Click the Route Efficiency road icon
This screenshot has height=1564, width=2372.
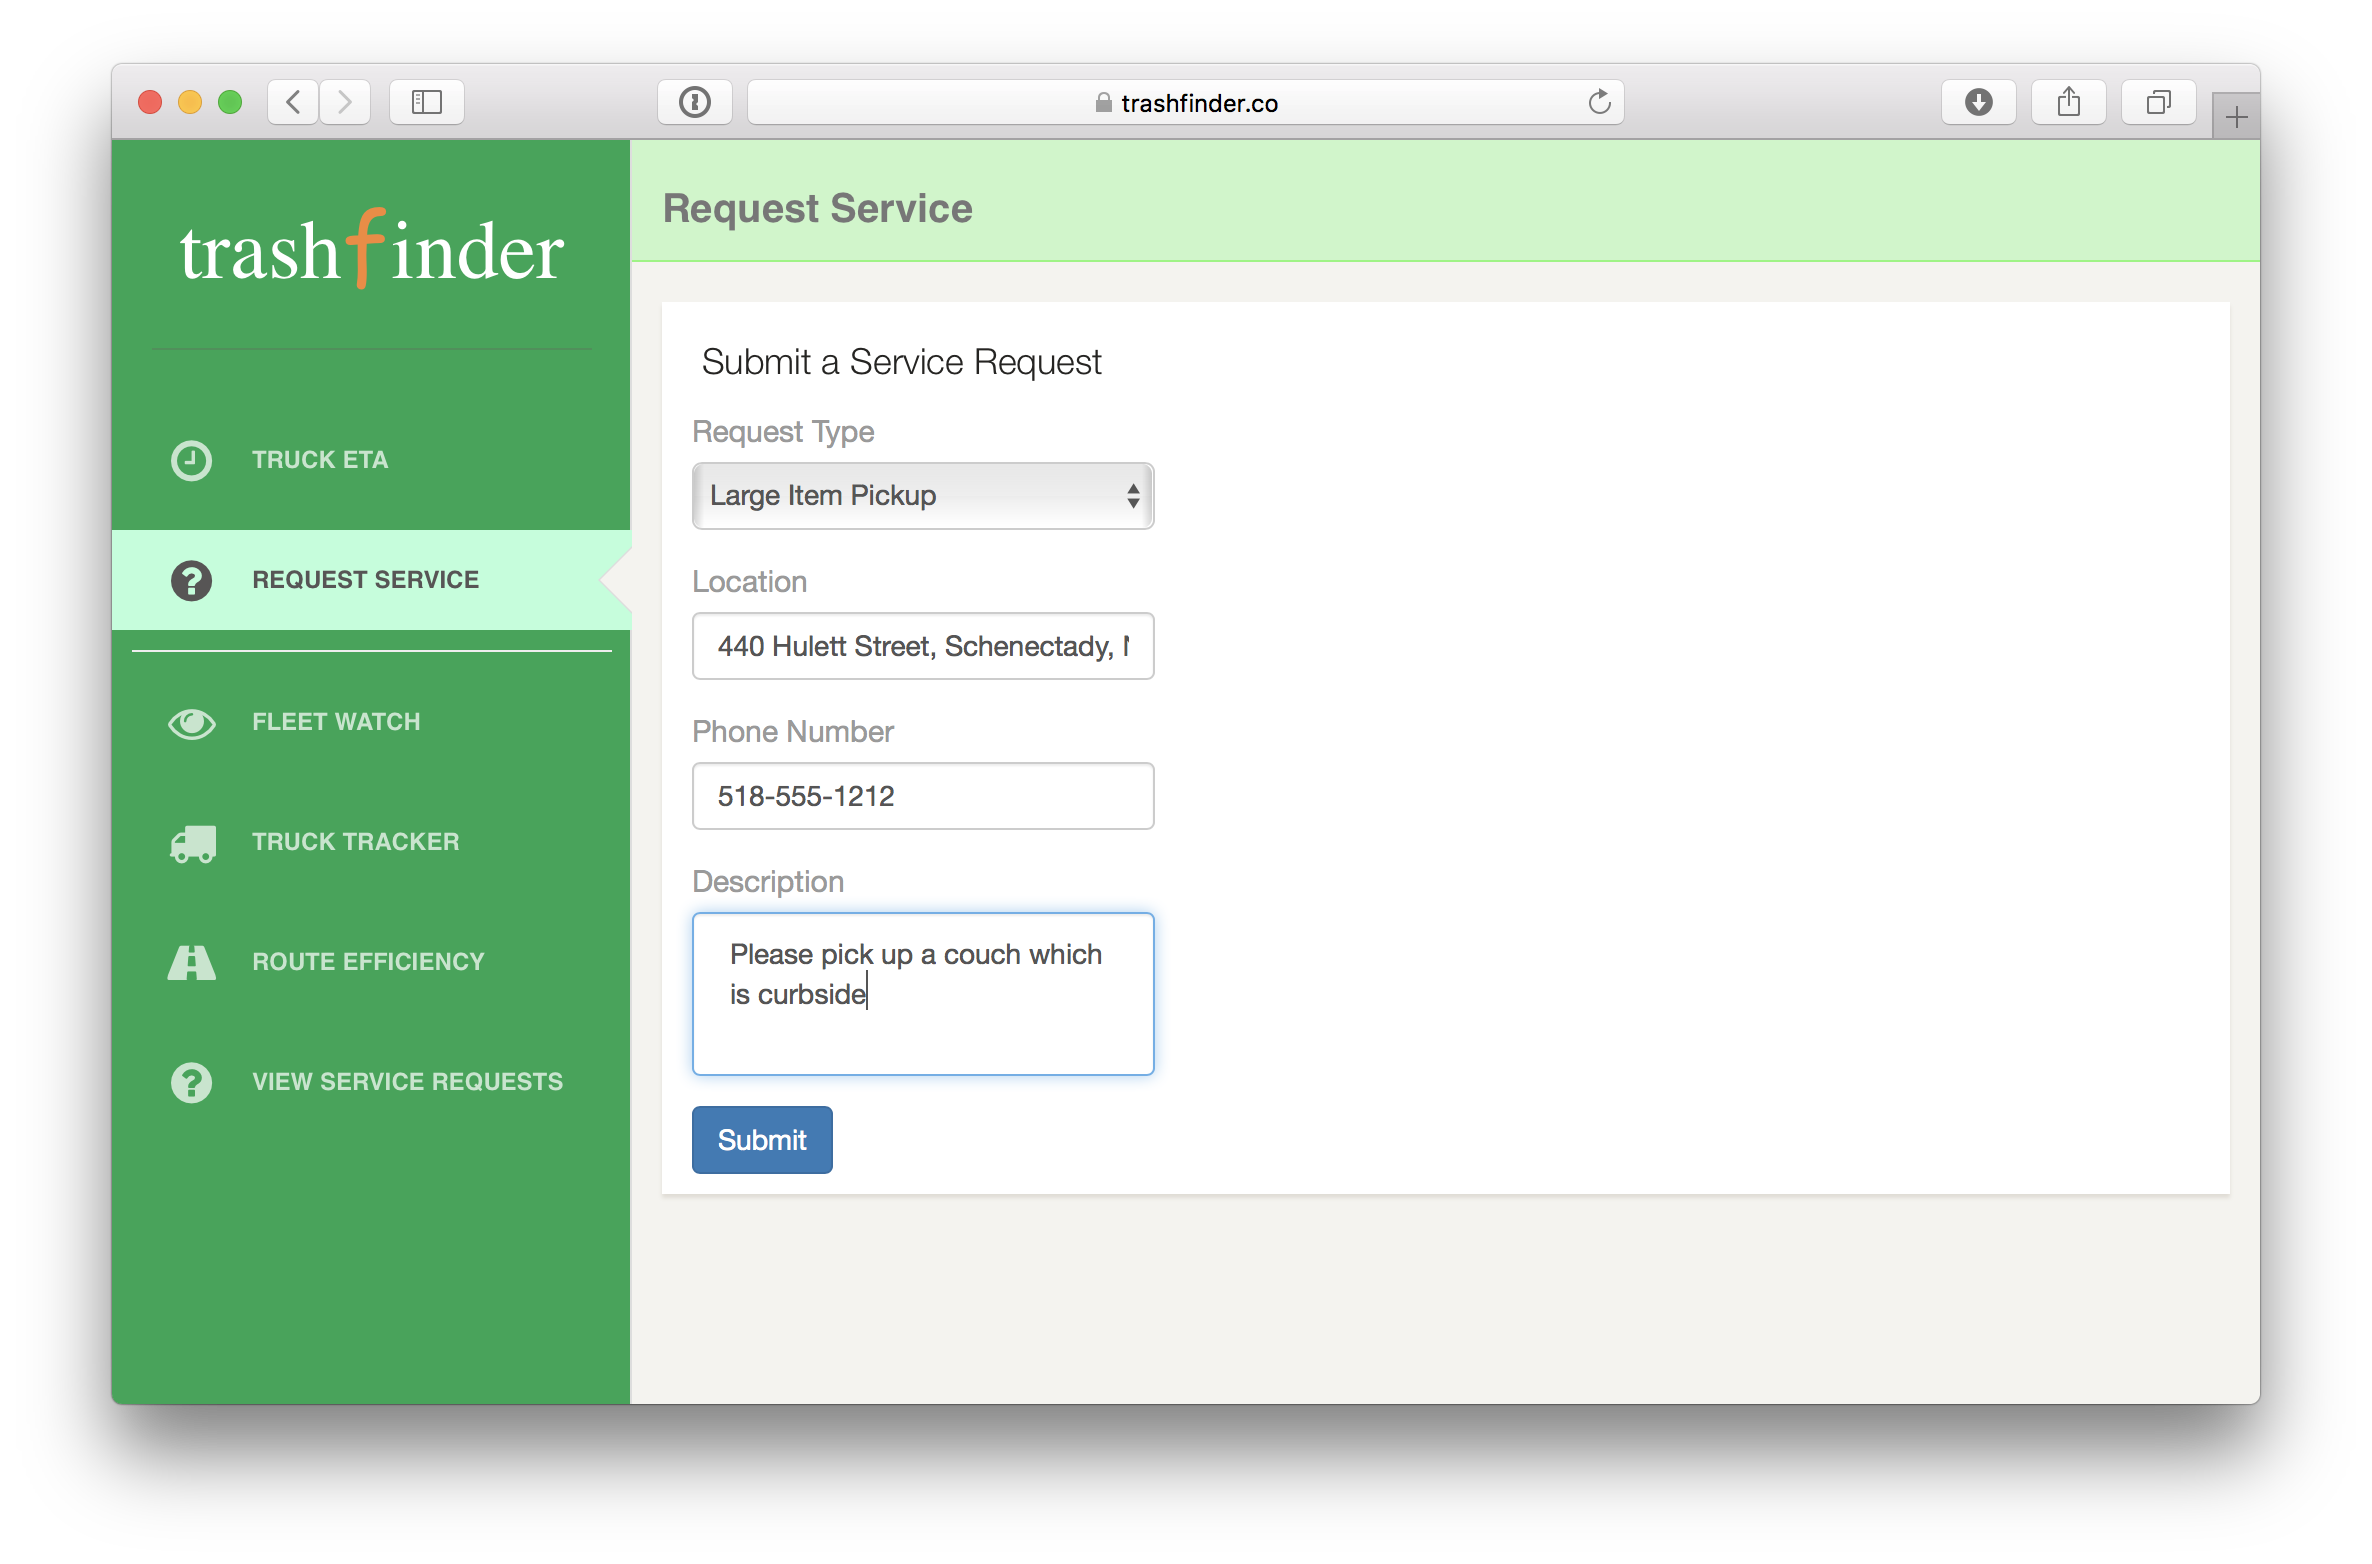click(191, 962)
